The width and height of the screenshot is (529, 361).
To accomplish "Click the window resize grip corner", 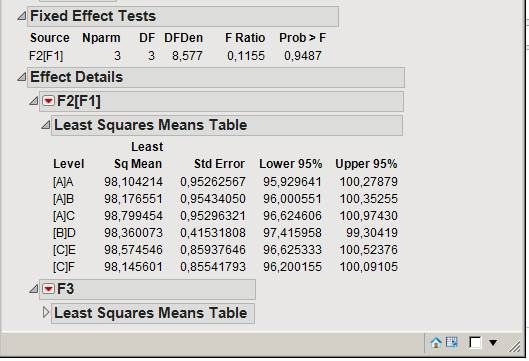I will tap(514, 346).
